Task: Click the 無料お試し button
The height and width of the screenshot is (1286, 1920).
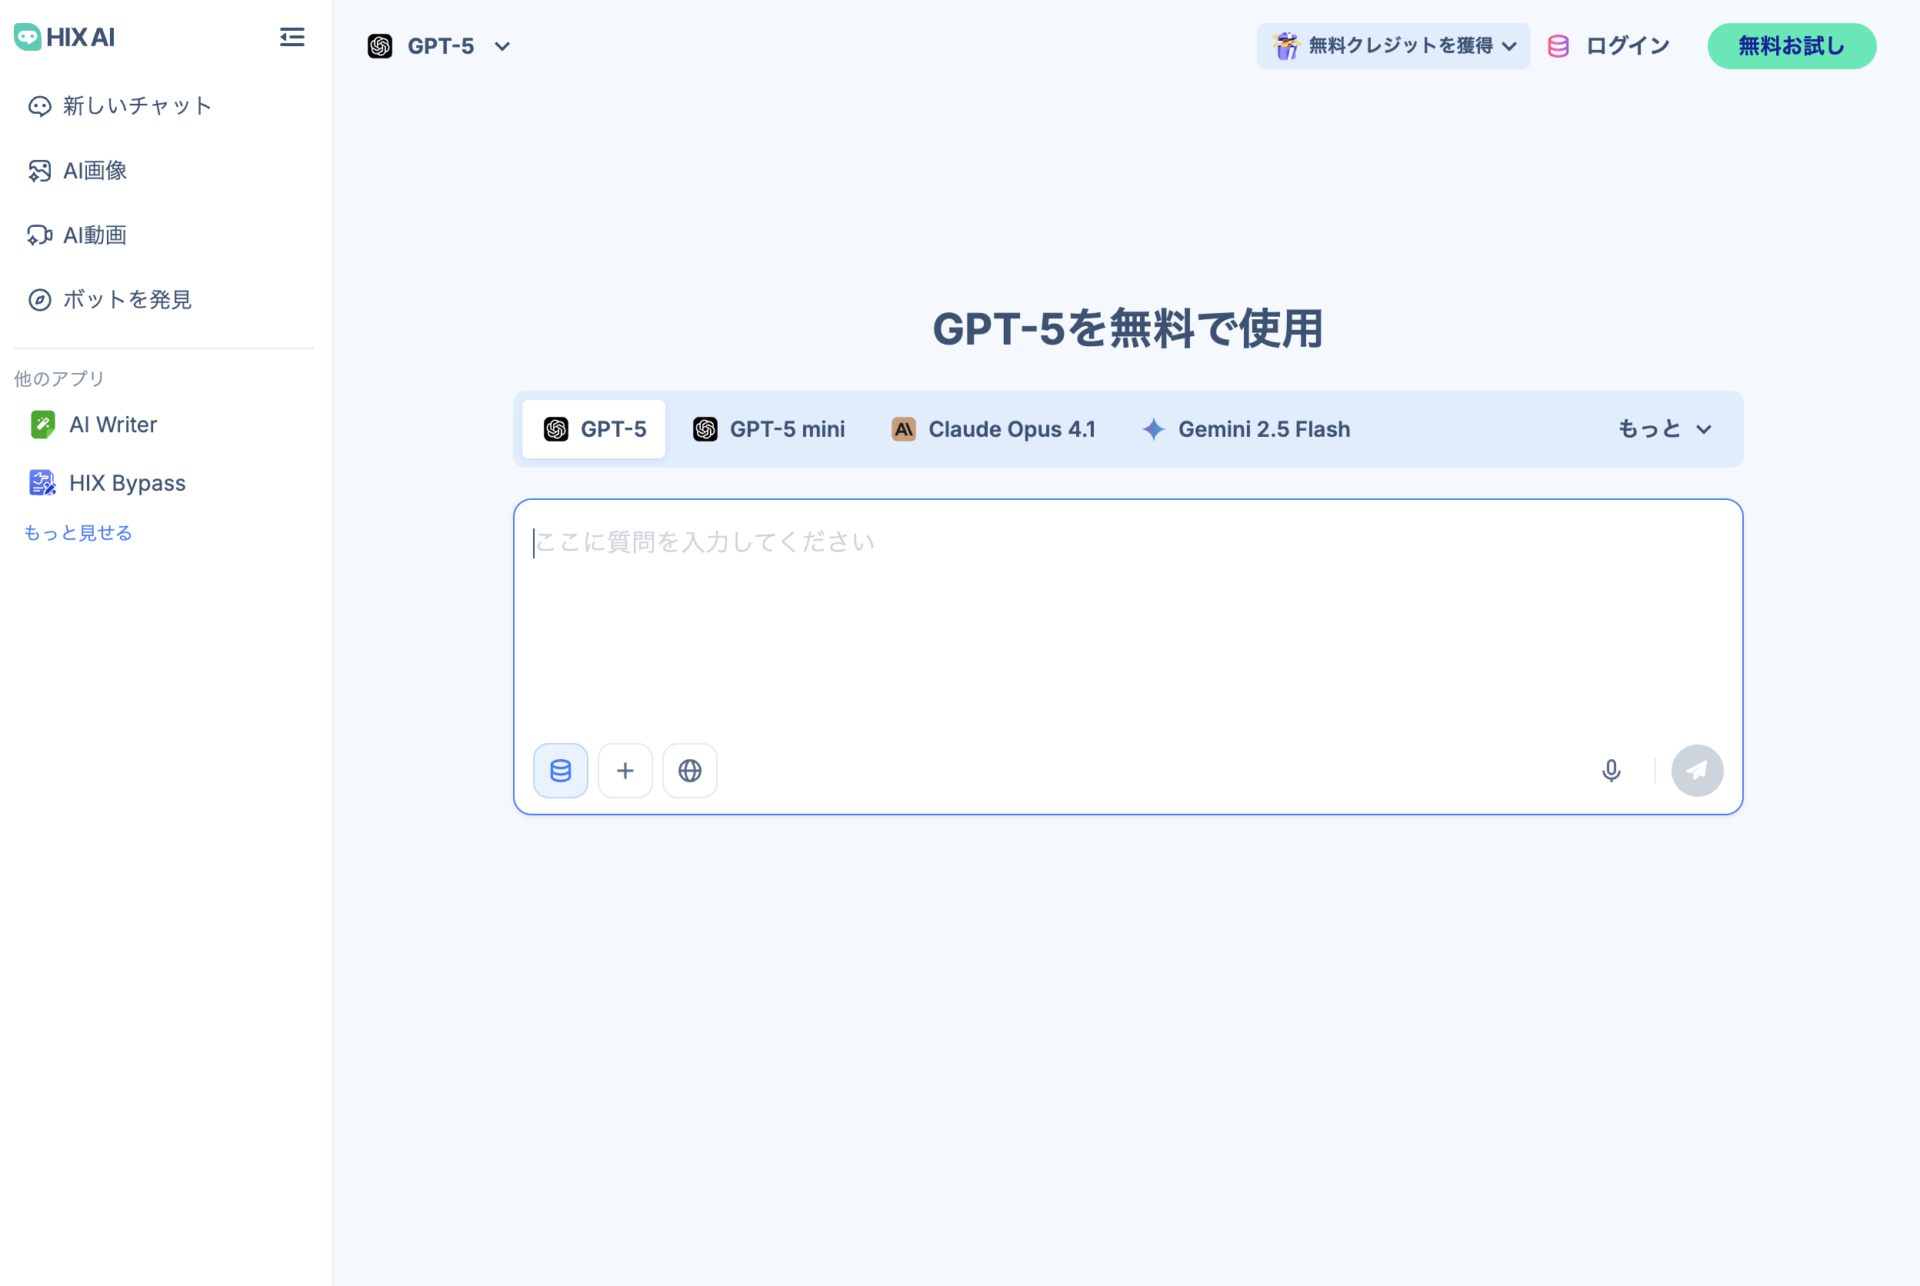Action: pos(1791,45)
